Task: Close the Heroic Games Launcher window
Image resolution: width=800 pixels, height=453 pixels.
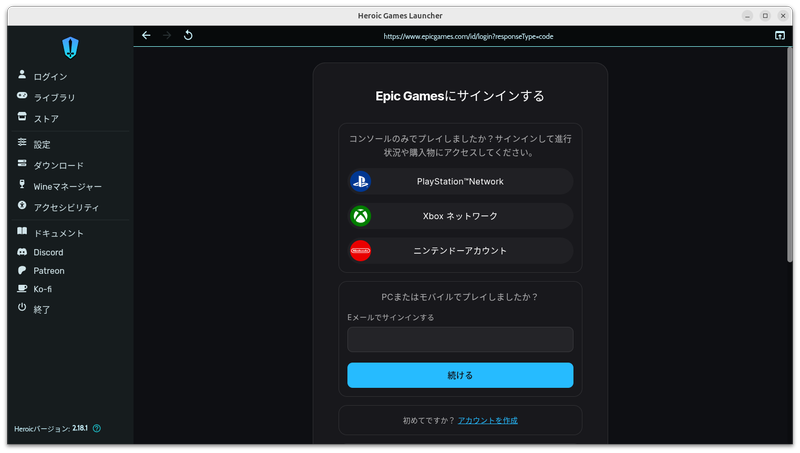Action: [x=783, y=16]
